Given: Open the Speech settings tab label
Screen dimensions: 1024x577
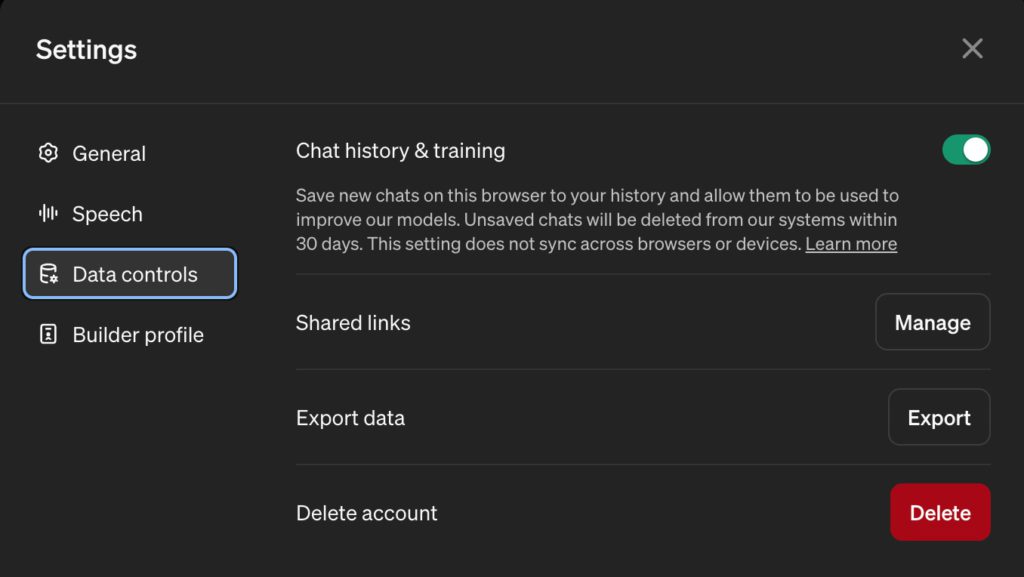Looking at the screenshot, I should point(107,214).
